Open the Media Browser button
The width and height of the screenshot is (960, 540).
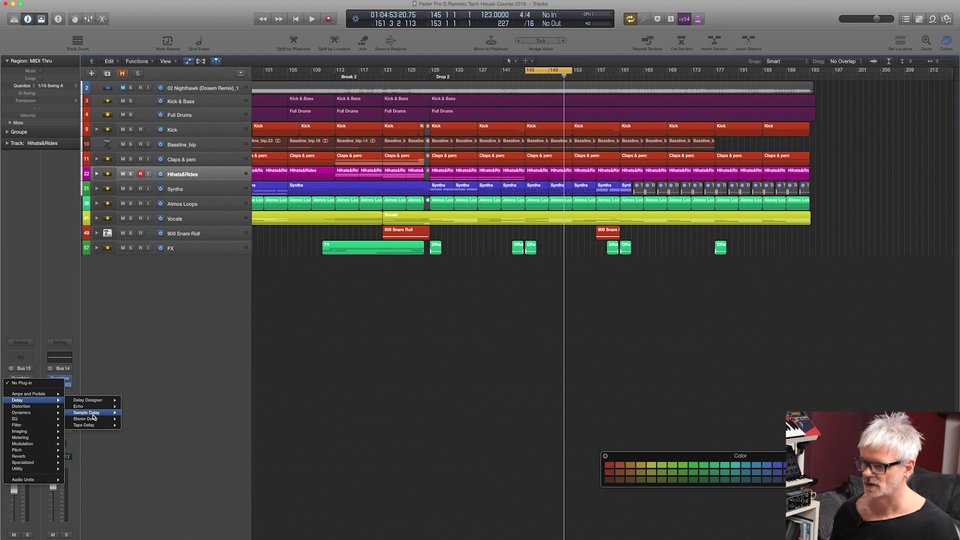click(947, 19)
